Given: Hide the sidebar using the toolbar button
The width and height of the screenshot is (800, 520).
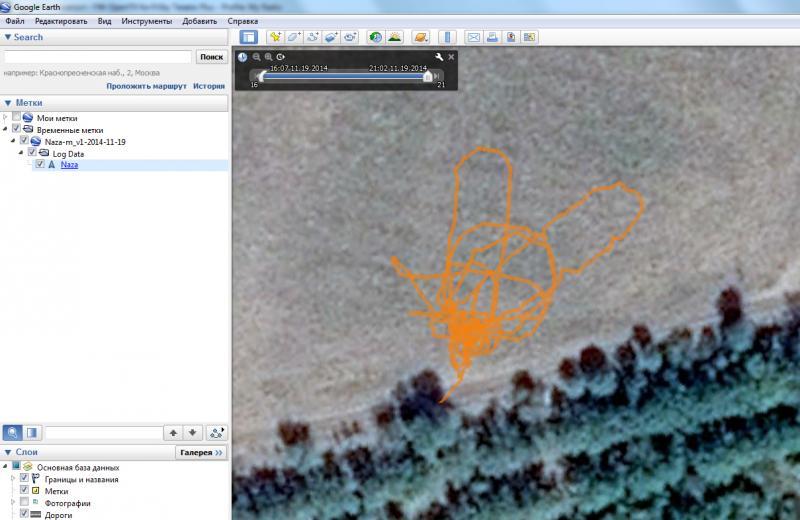Looking at the screenshot, I should [248, 37].
